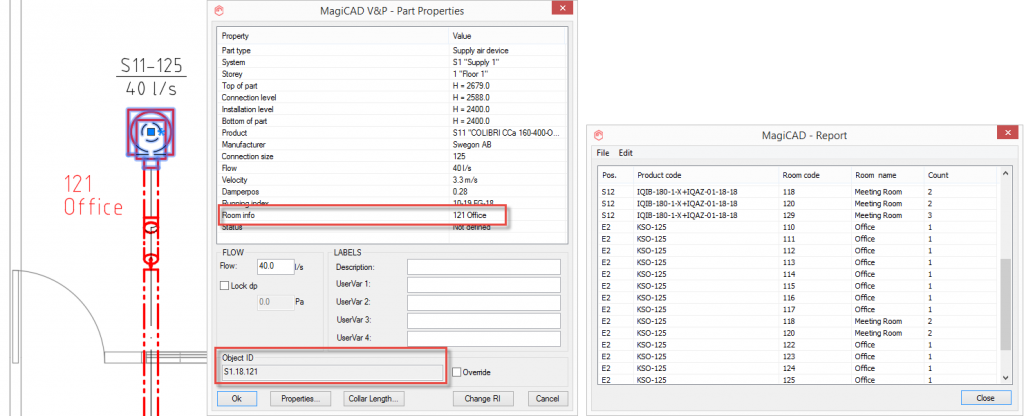This screenshot has width=1024, height=416.
Task: Select the Manufacturer row 'Swegon AB'
Action: (x=392, y=144)
